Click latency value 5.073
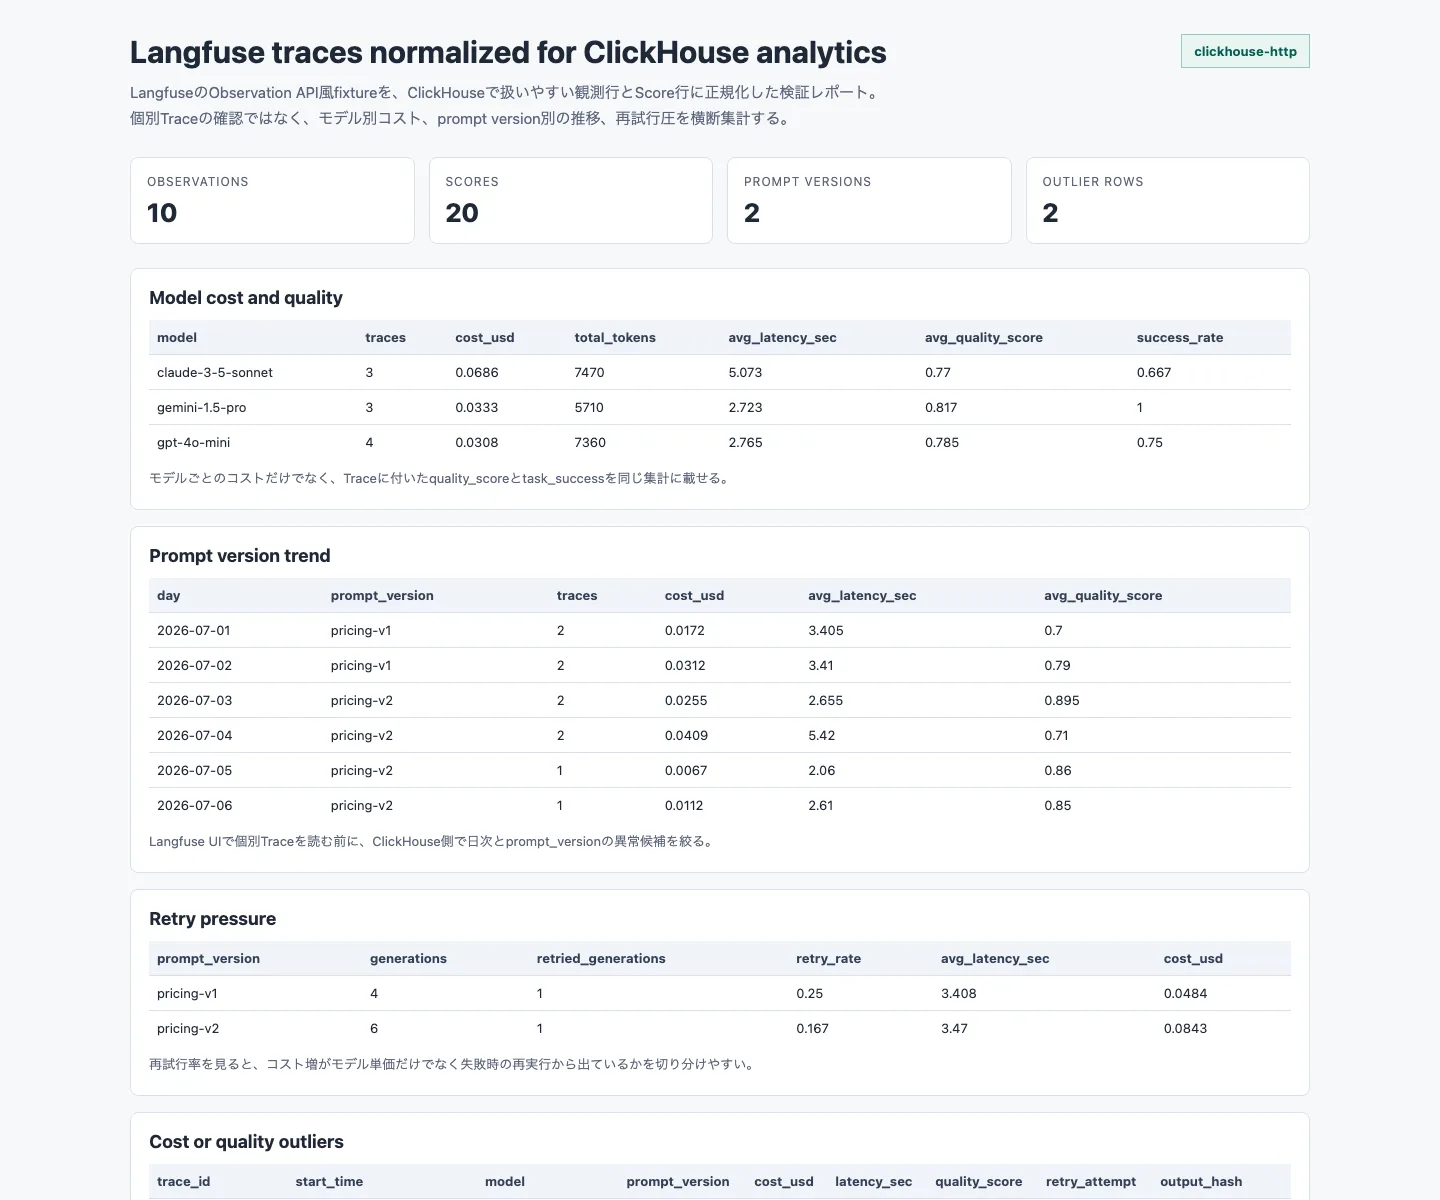 tap(745, 373)
